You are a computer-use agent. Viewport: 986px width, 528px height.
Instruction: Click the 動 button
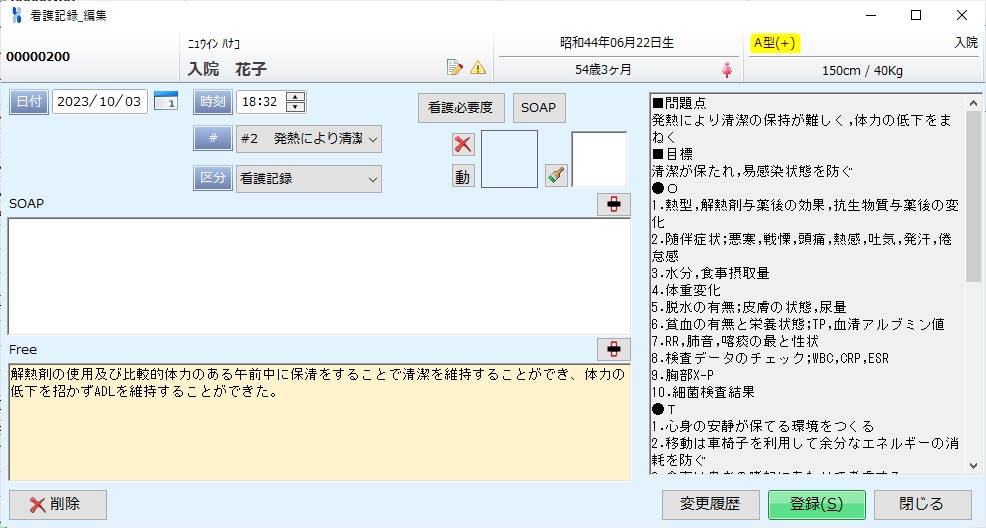pos(463,177)
